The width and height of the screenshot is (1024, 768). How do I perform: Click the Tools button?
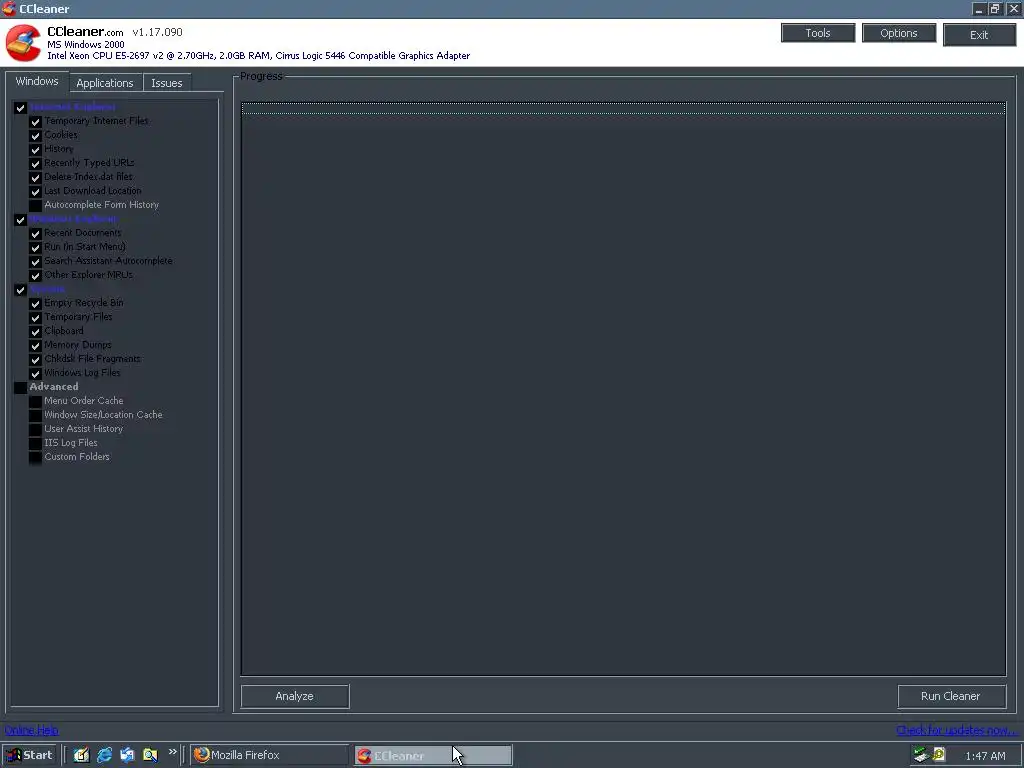tap(818, 33)
